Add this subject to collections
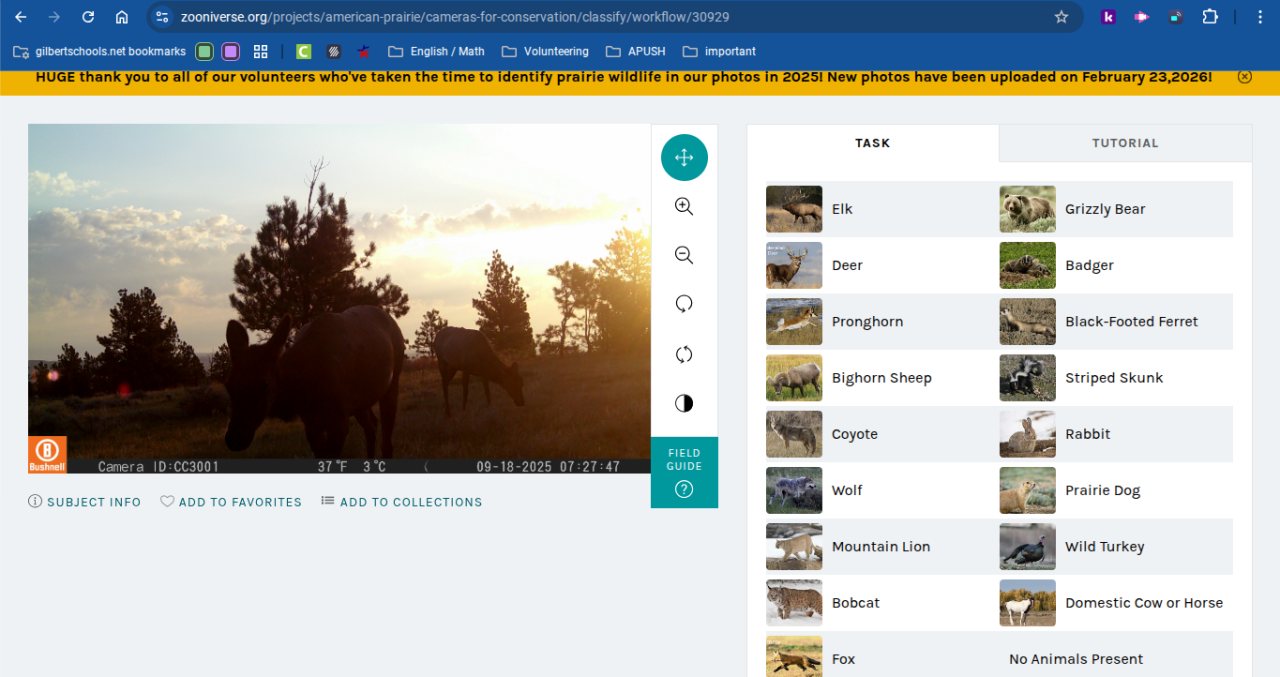The width and height of the screenshot is (1280, 677). click(x=401, y=502)
